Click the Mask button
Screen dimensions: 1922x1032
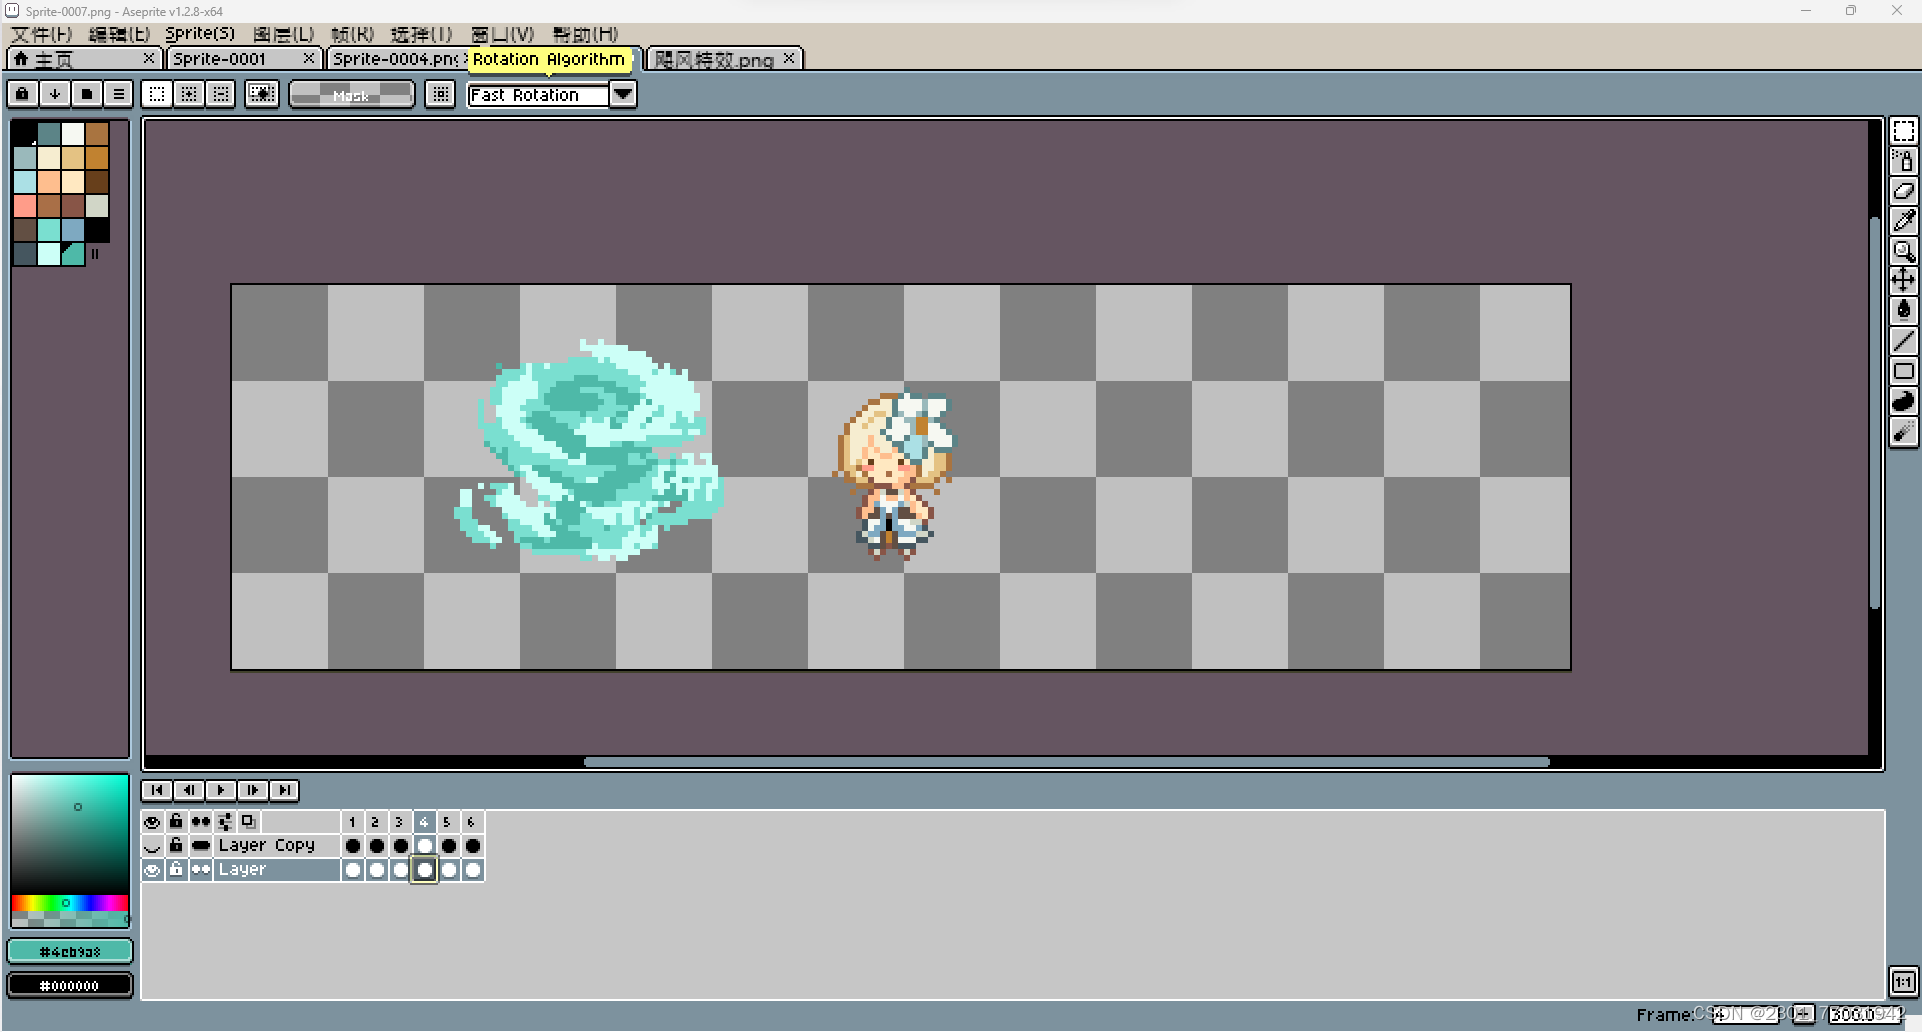point(351,95)
